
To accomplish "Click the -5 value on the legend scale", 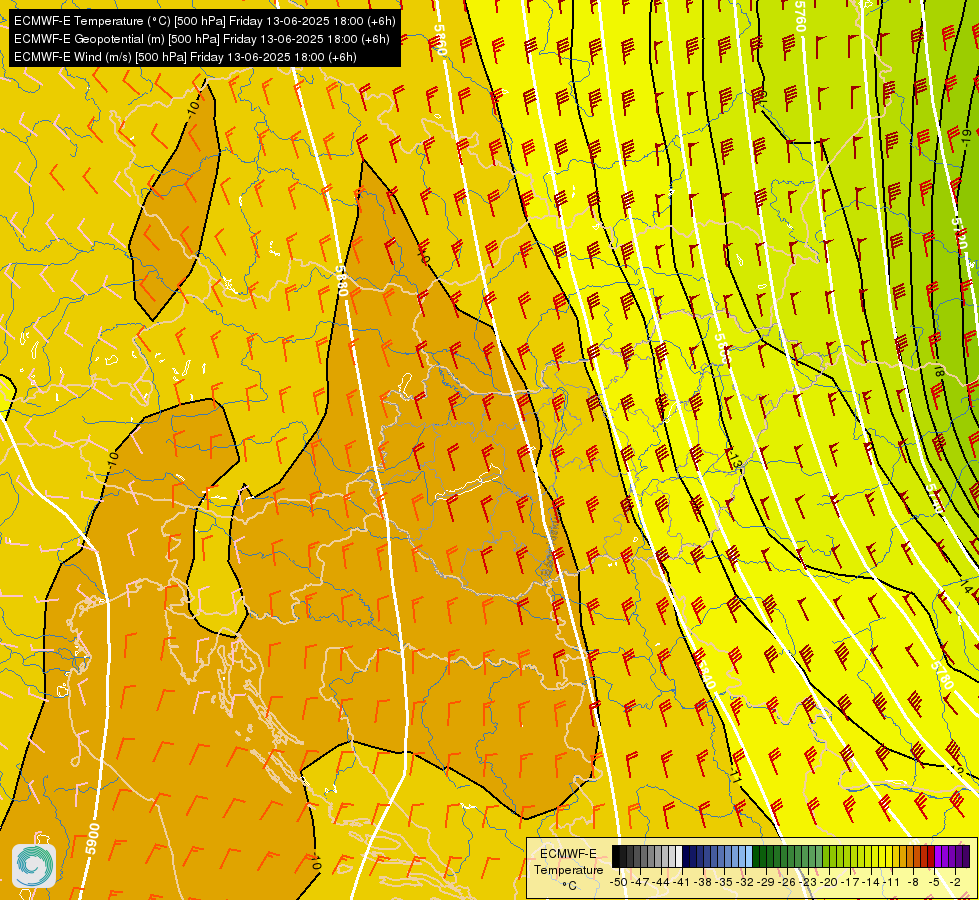I will (934, 882).
